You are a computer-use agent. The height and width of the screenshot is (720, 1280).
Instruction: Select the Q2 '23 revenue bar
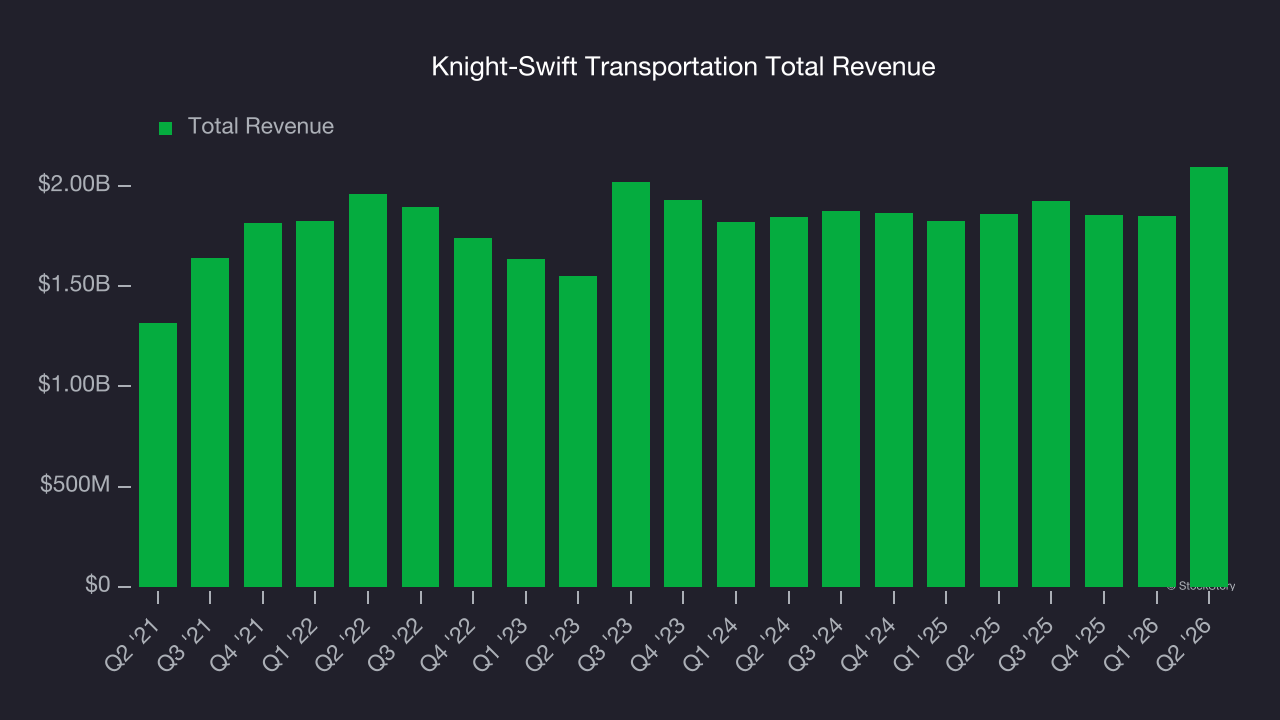tap(578, 431)
